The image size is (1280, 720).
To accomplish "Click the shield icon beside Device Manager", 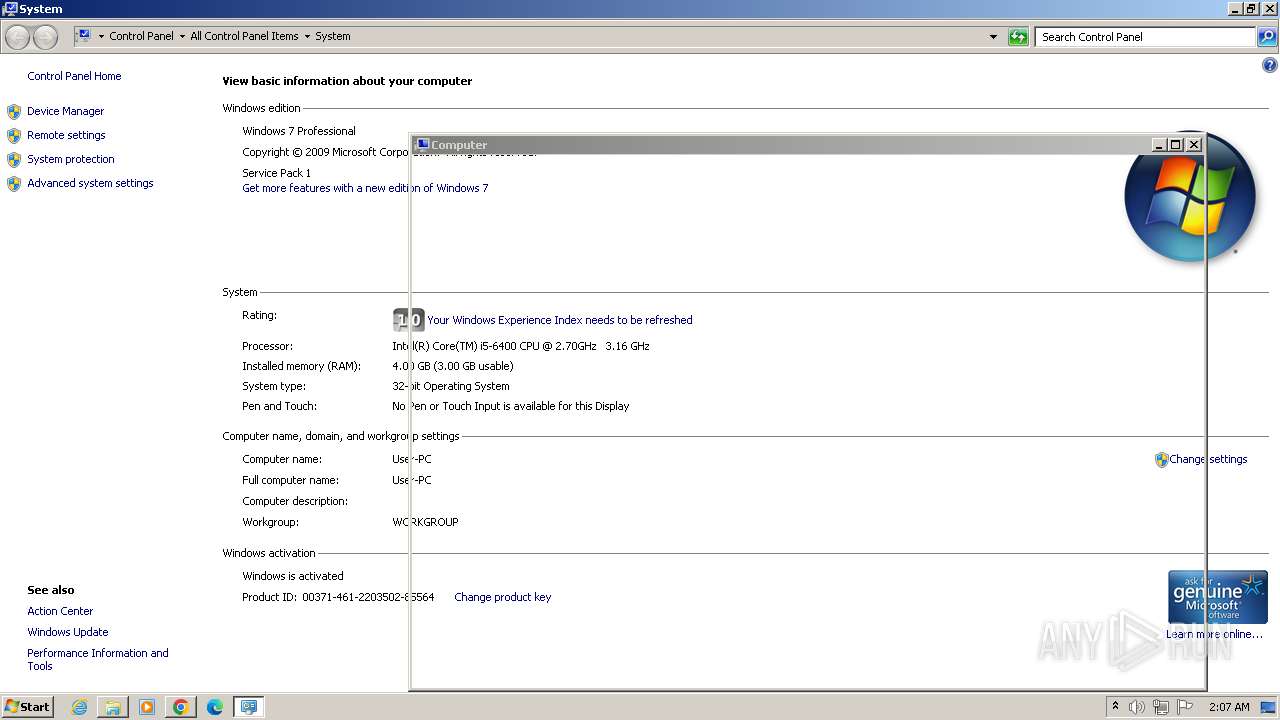I will [x=14, y=111].
